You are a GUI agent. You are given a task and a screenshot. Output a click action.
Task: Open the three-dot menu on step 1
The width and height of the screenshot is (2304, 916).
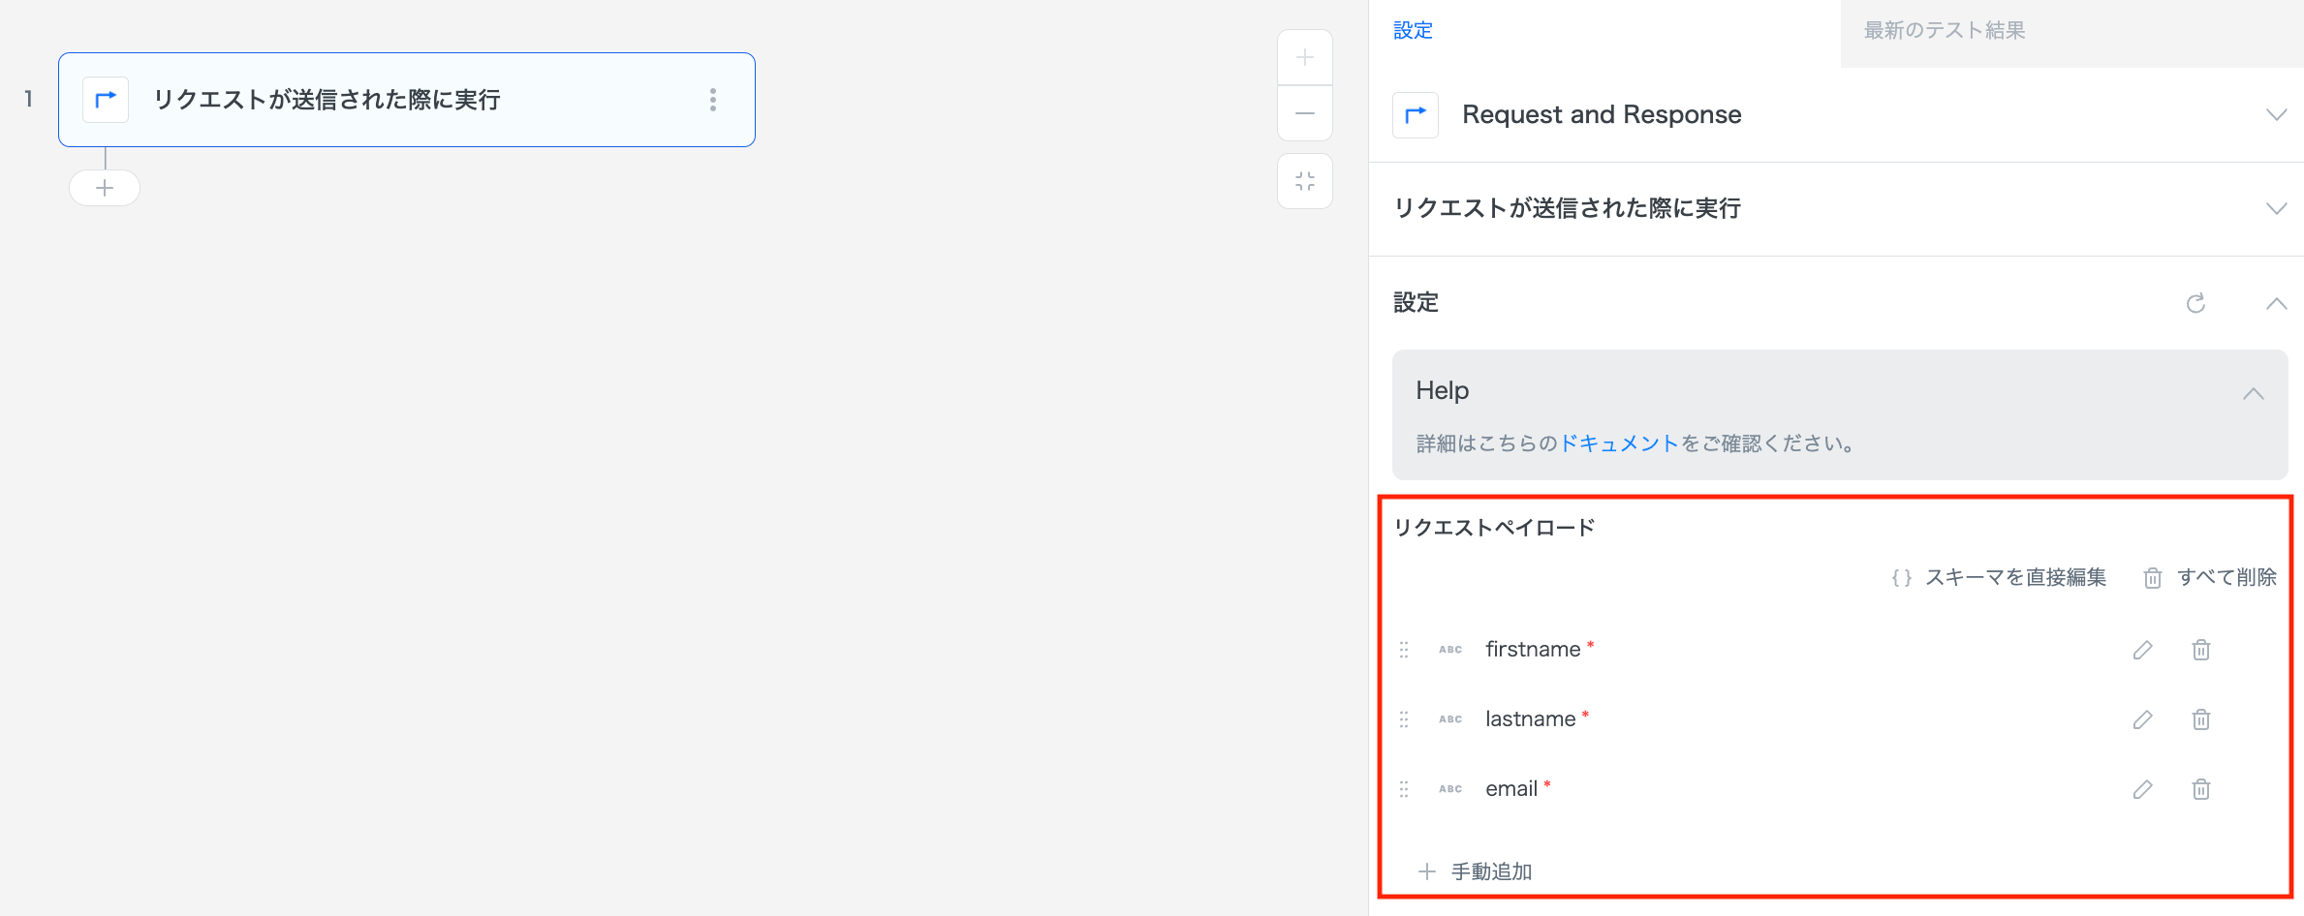click(713, 100)
